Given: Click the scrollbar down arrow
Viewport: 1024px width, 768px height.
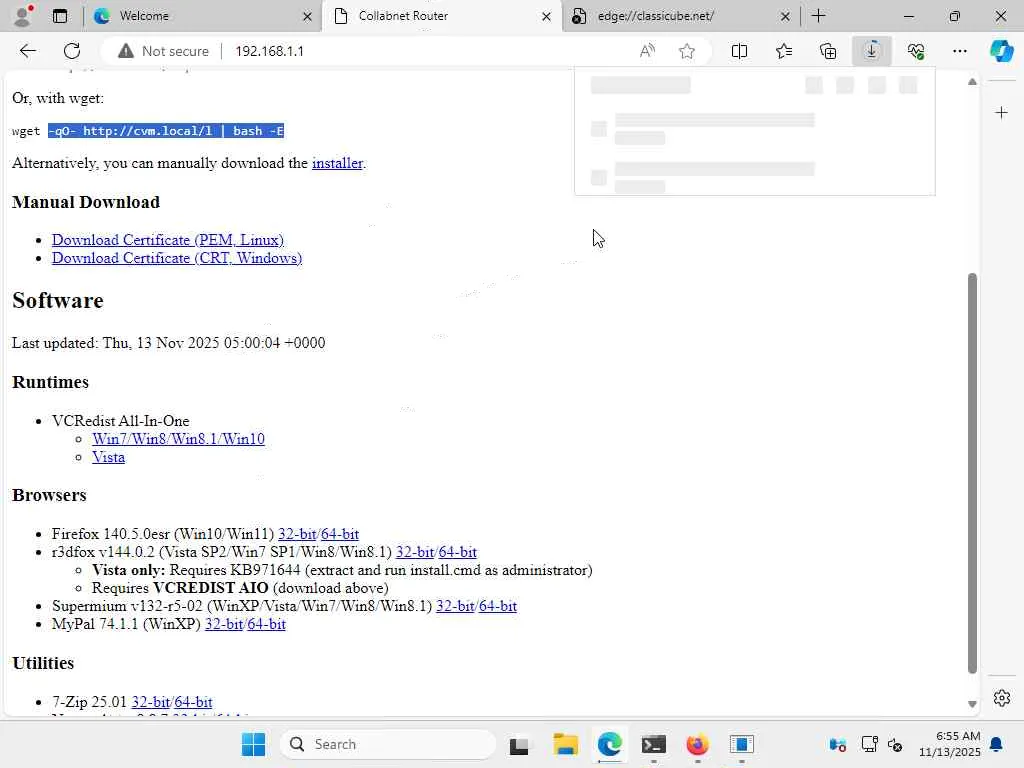Looking at the screenshot, I should coord(972,704).
